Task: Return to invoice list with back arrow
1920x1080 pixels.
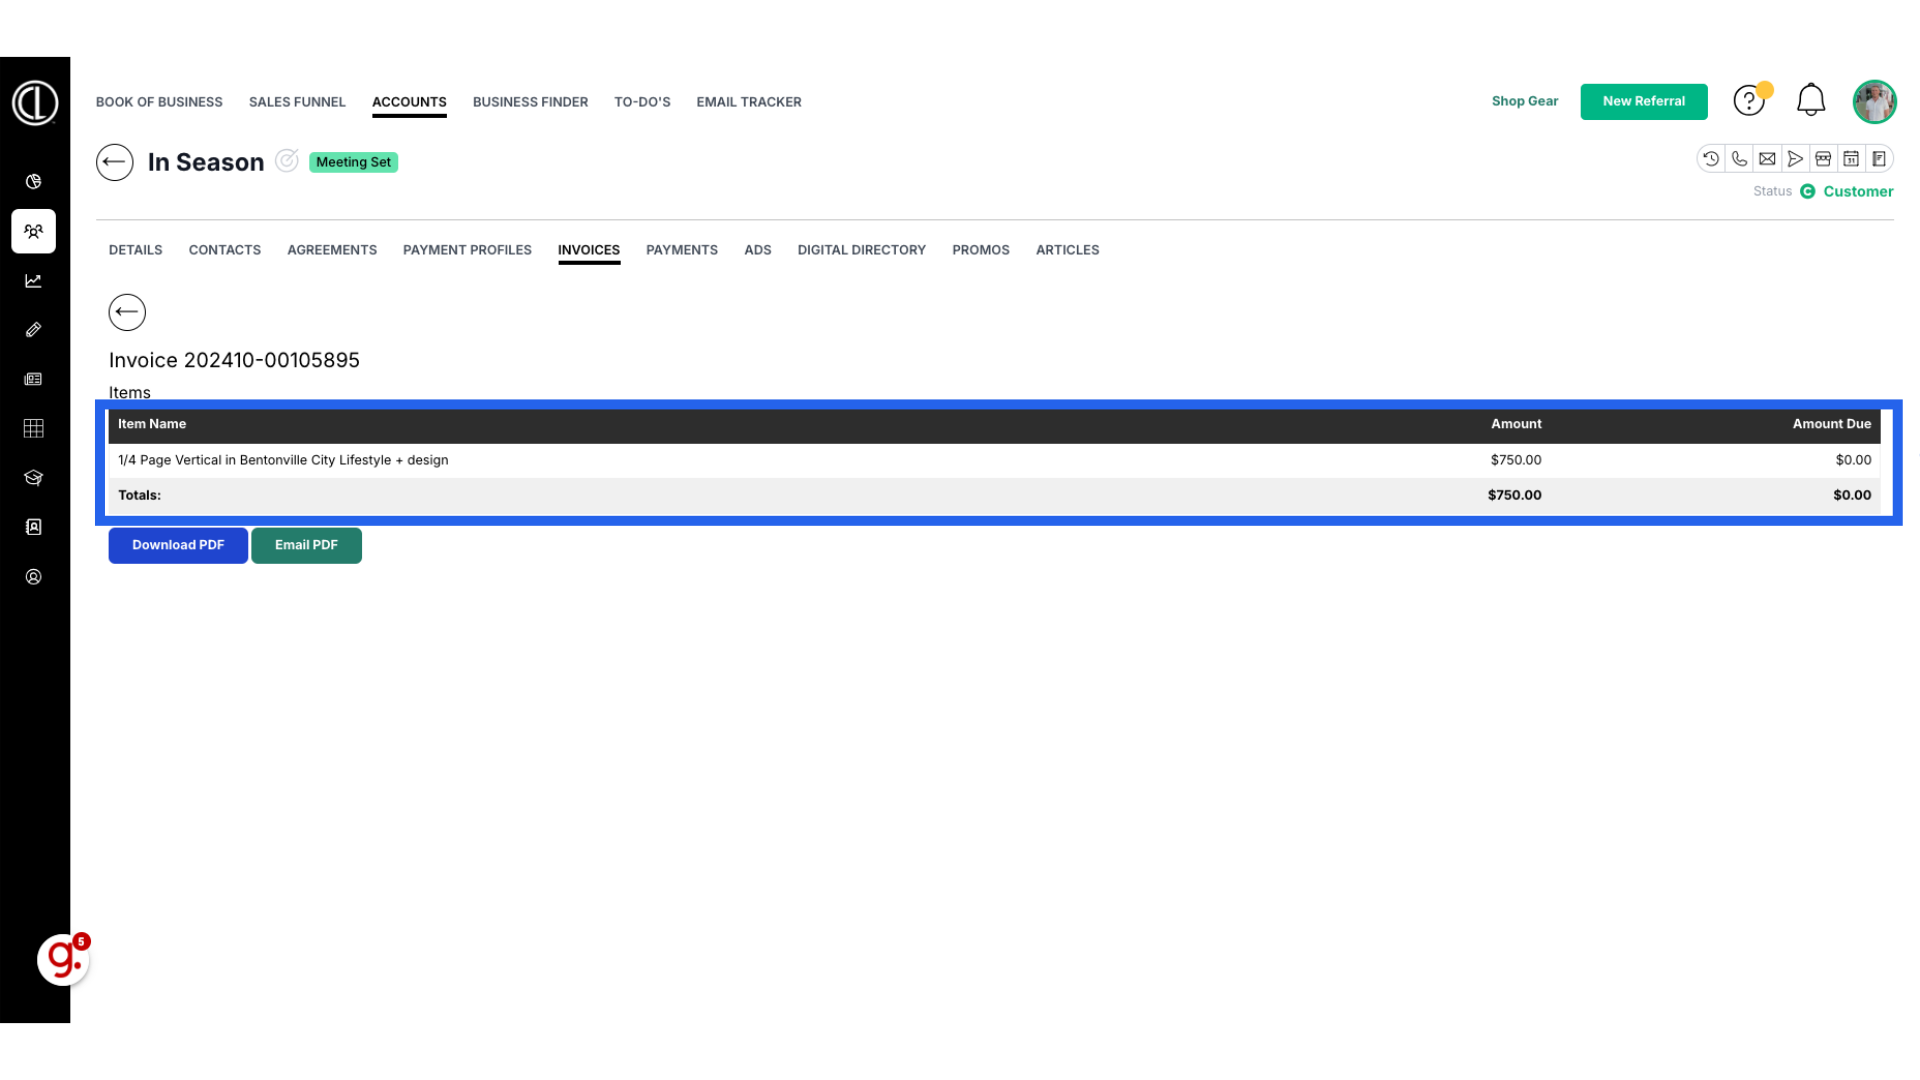Action: click(127, 312)
